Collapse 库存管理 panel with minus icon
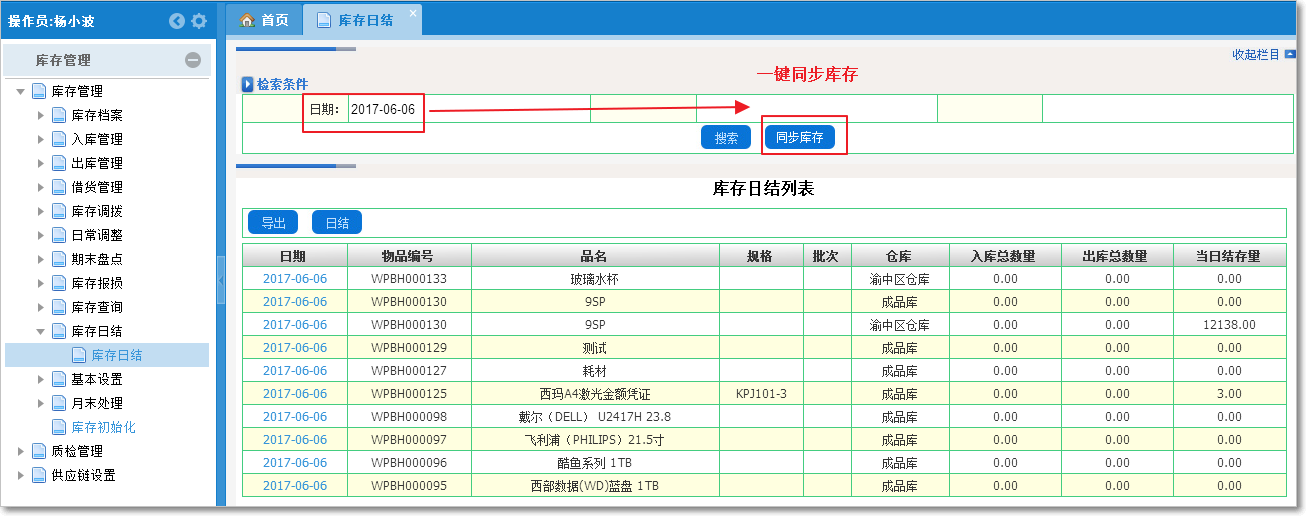The image size is (1306, 516). (x=193, y=60)
